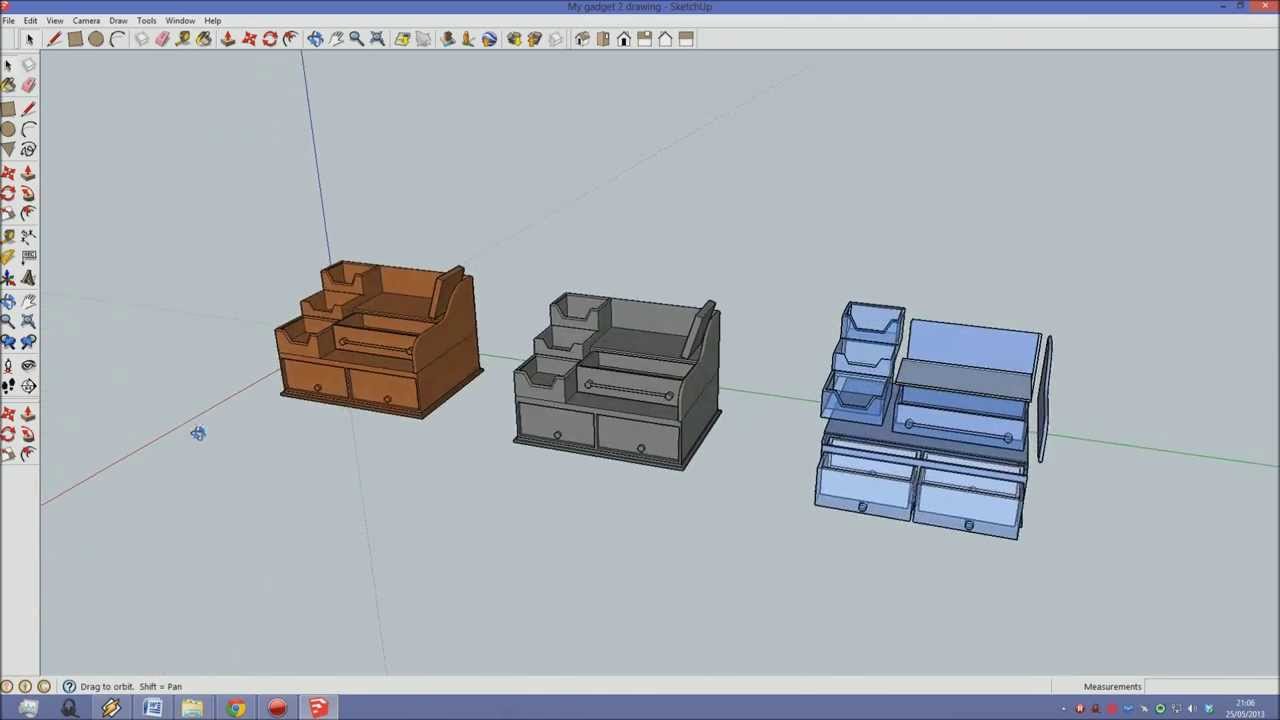This screenshot has height=720, width=1280.
Task: Select the Dimension tool in left palette
Action: 29,236
